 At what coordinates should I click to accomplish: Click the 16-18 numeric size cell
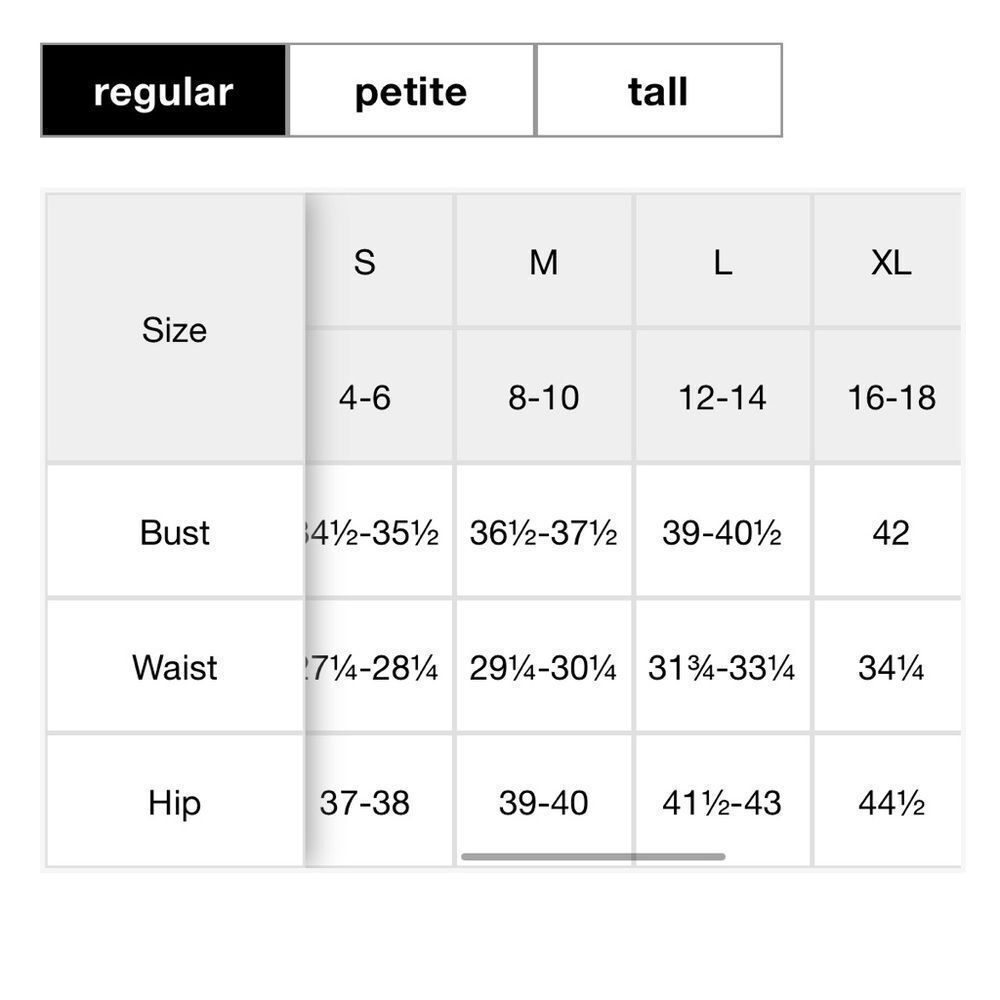click(888, 396)
